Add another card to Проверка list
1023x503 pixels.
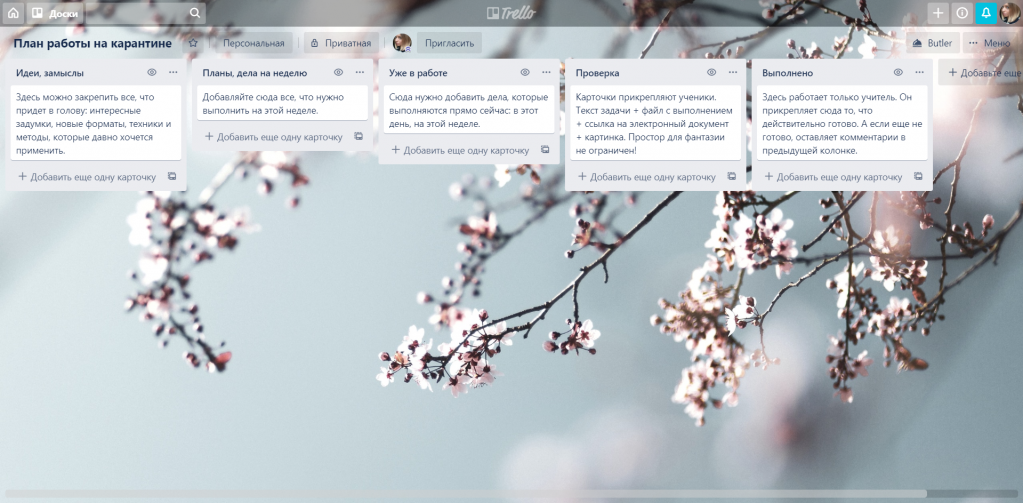click(x=647, y=177)
